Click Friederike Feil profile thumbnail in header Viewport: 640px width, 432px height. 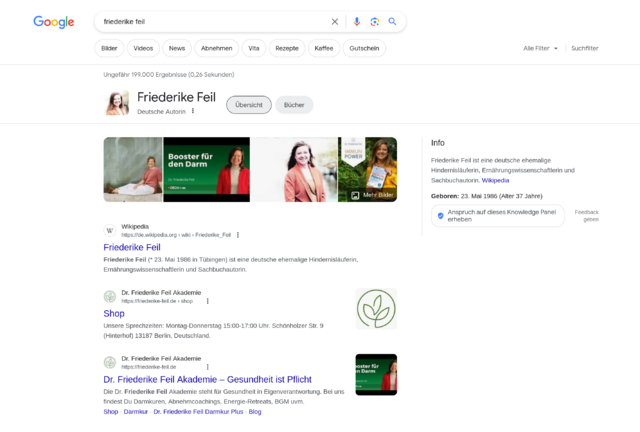pyautogui.click(x=117, y=103)
